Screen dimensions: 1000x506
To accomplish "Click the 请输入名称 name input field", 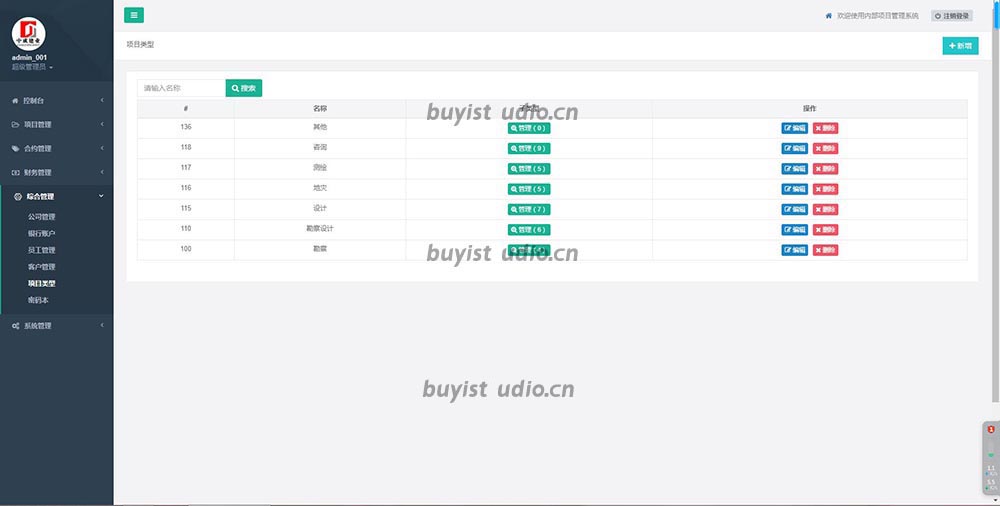I will 181,88.
